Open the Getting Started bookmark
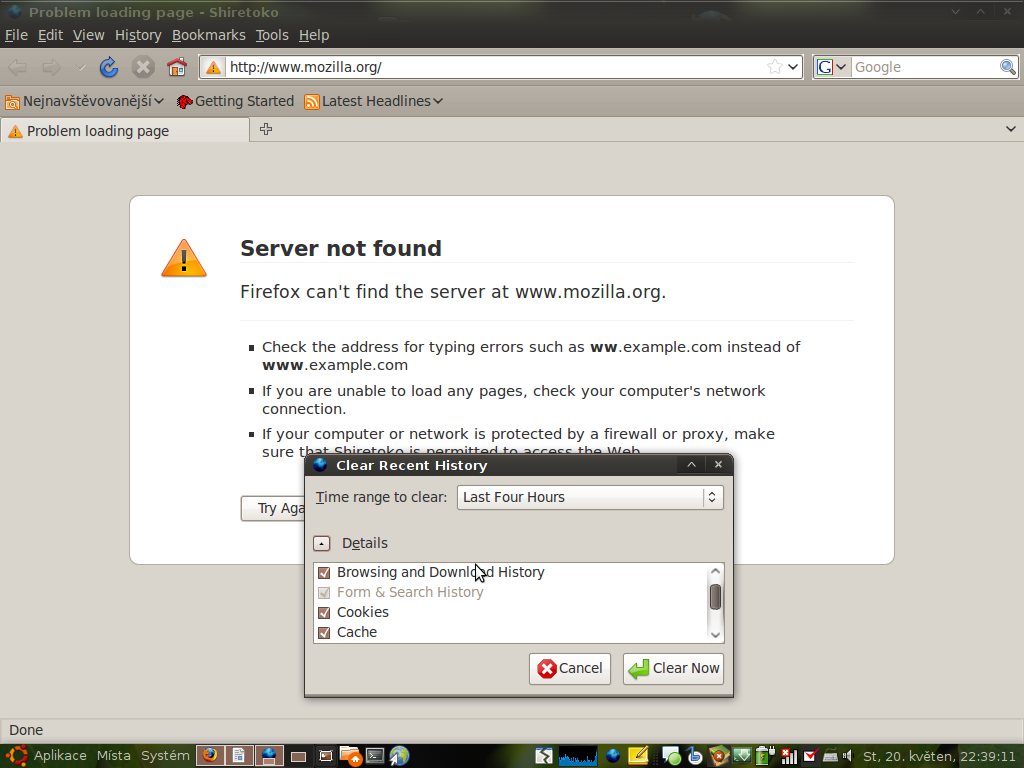The height and width of the screenshot is (768, 1024). (235, 101)
